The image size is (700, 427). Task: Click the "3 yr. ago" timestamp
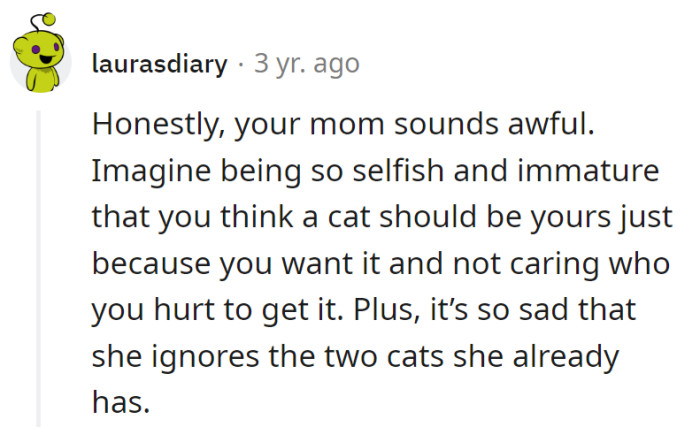point(306,65)
